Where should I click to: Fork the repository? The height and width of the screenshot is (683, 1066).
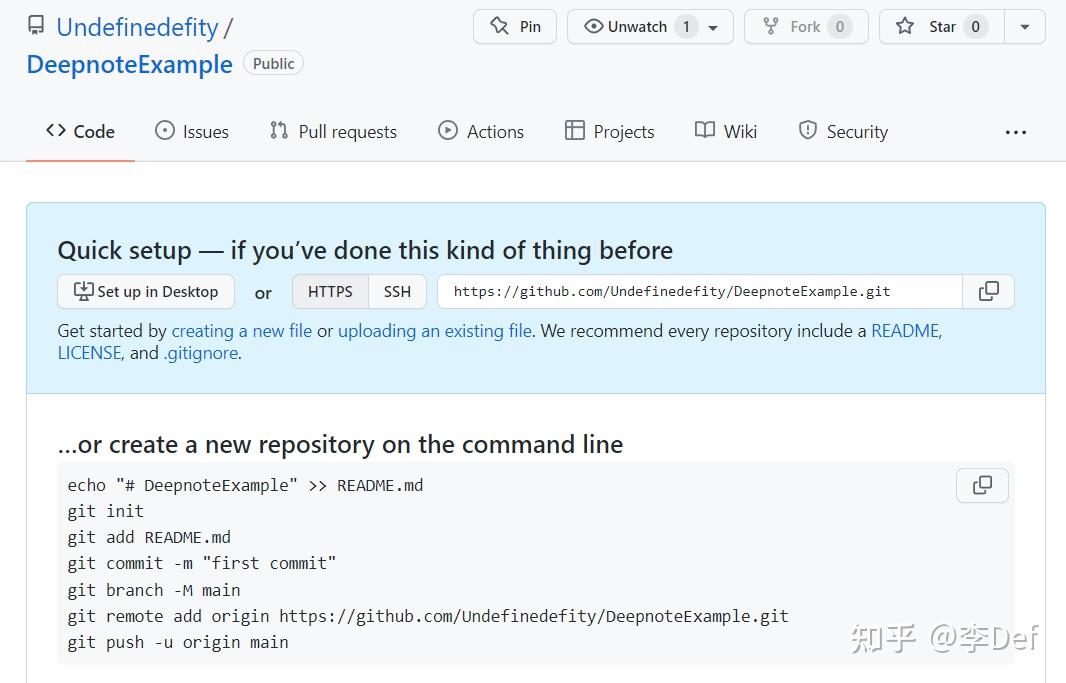(x=805, y=26)
